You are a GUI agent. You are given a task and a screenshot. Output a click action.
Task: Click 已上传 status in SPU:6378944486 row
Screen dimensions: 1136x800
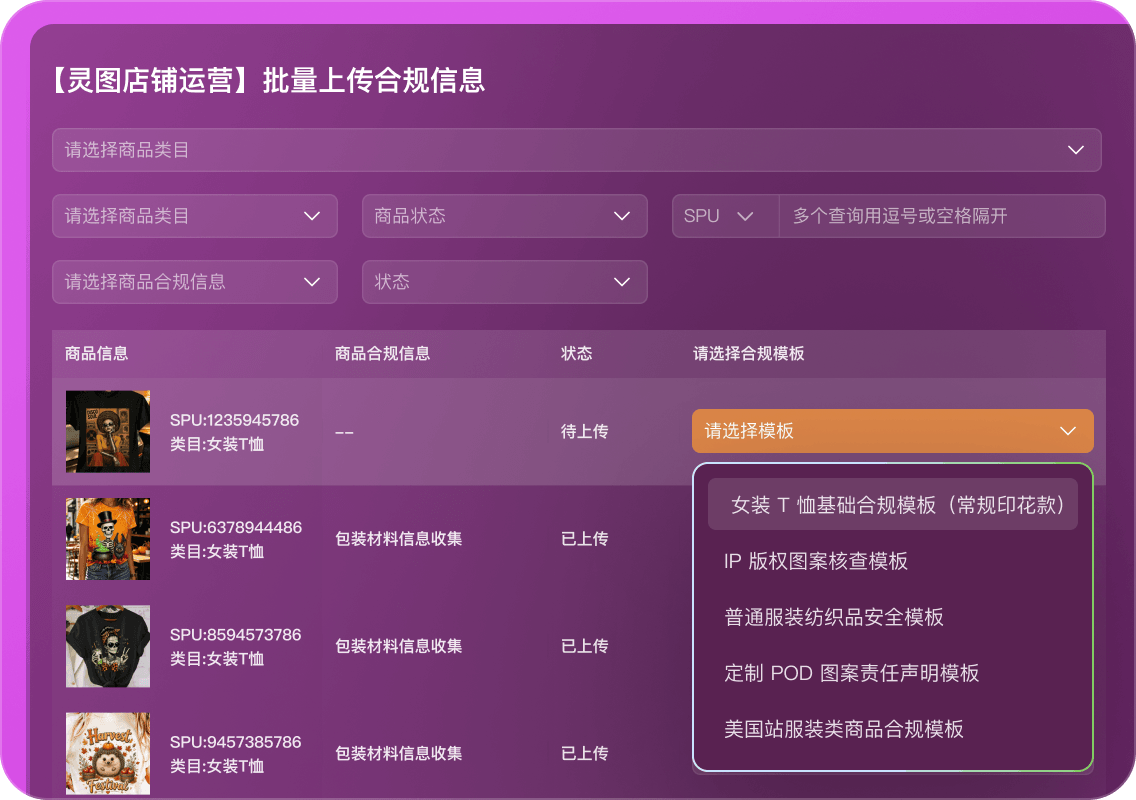click(585, 539)
